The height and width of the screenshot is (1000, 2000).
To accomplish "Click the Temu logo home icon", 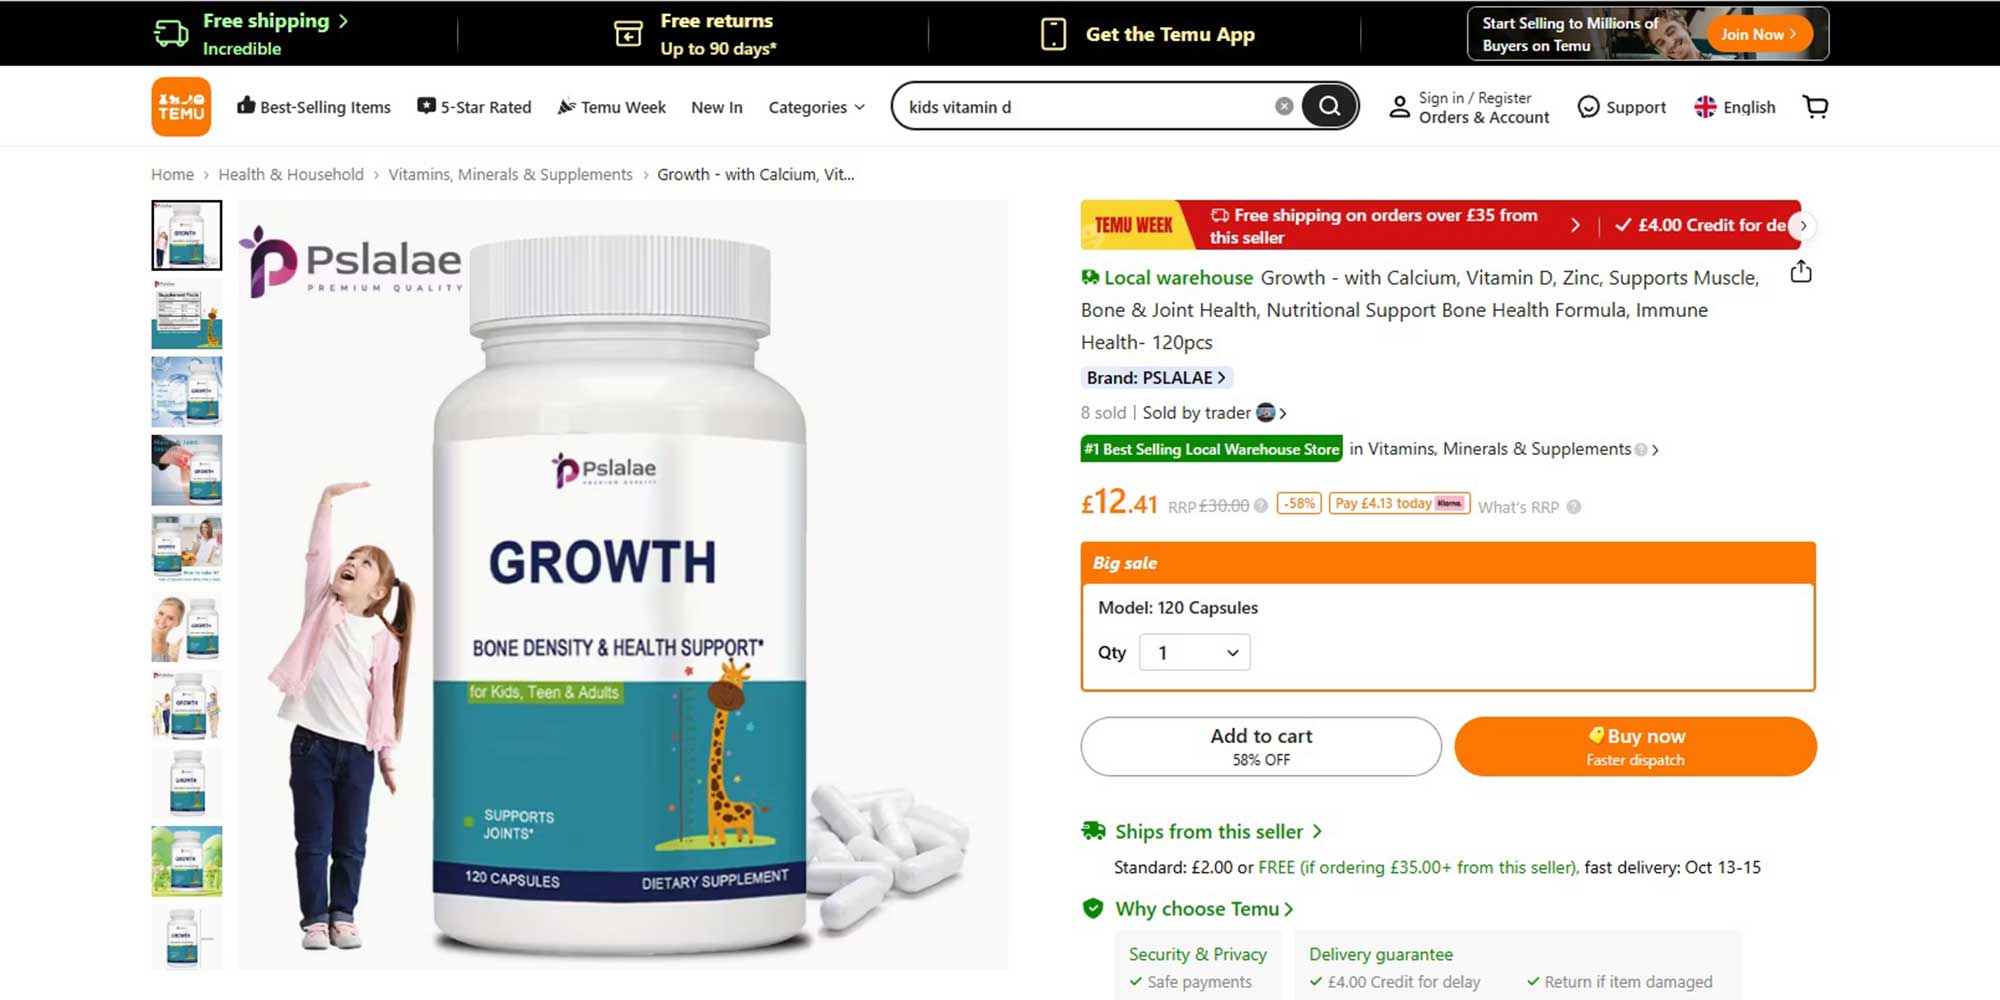I will point(181,106).
